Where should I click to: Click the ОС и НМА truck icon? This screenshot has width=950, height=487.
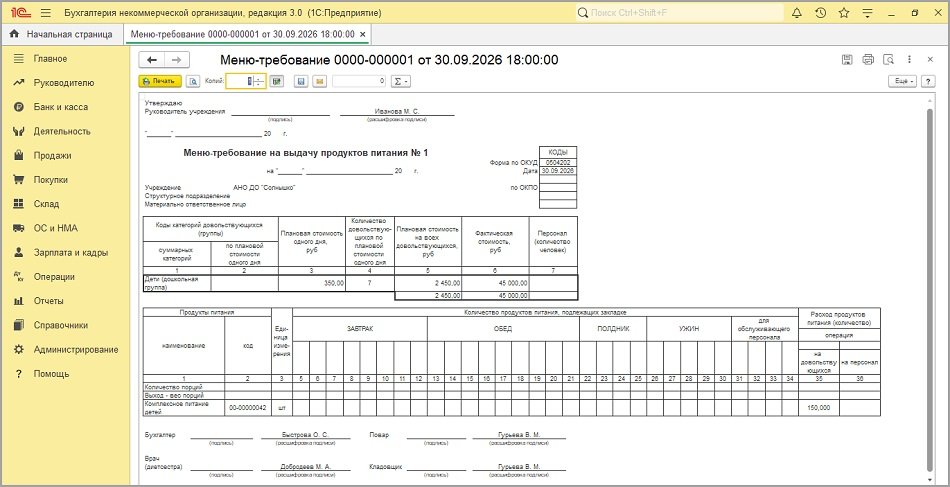(19, 228)
